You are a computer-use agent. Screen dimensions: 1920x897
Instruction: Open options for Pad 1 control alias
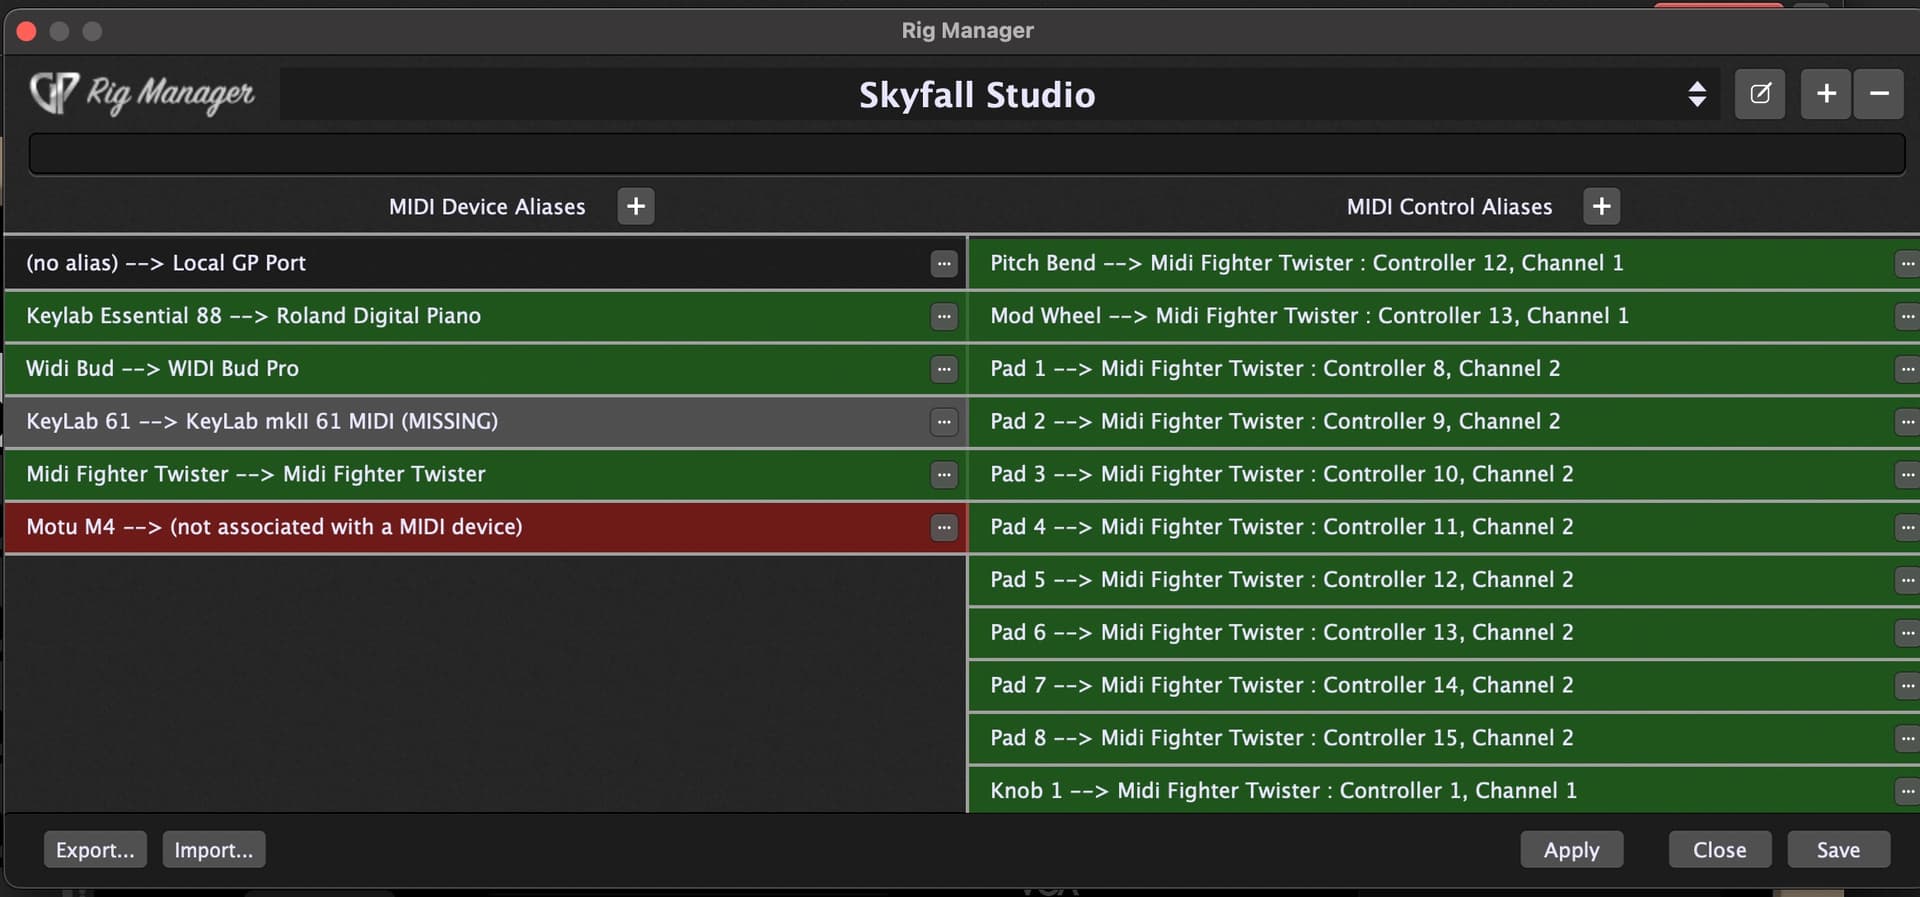(x=1907, y=369)
